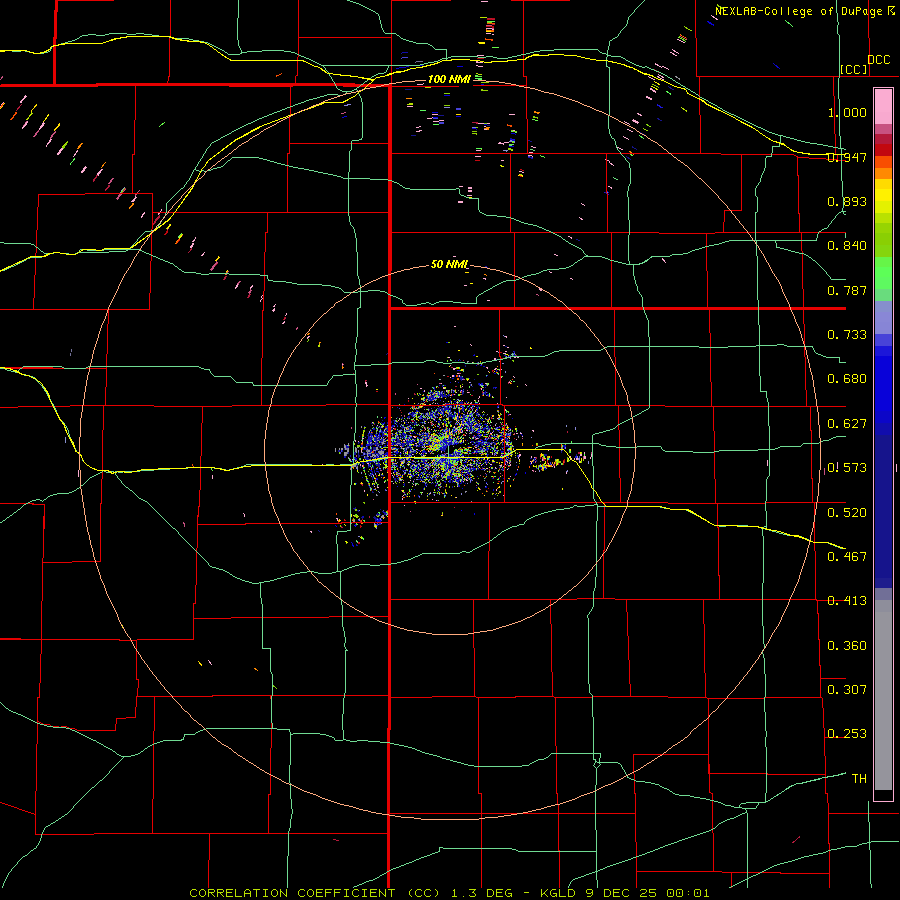Click the small echo cluster east of the radar

tap(560, 460)
